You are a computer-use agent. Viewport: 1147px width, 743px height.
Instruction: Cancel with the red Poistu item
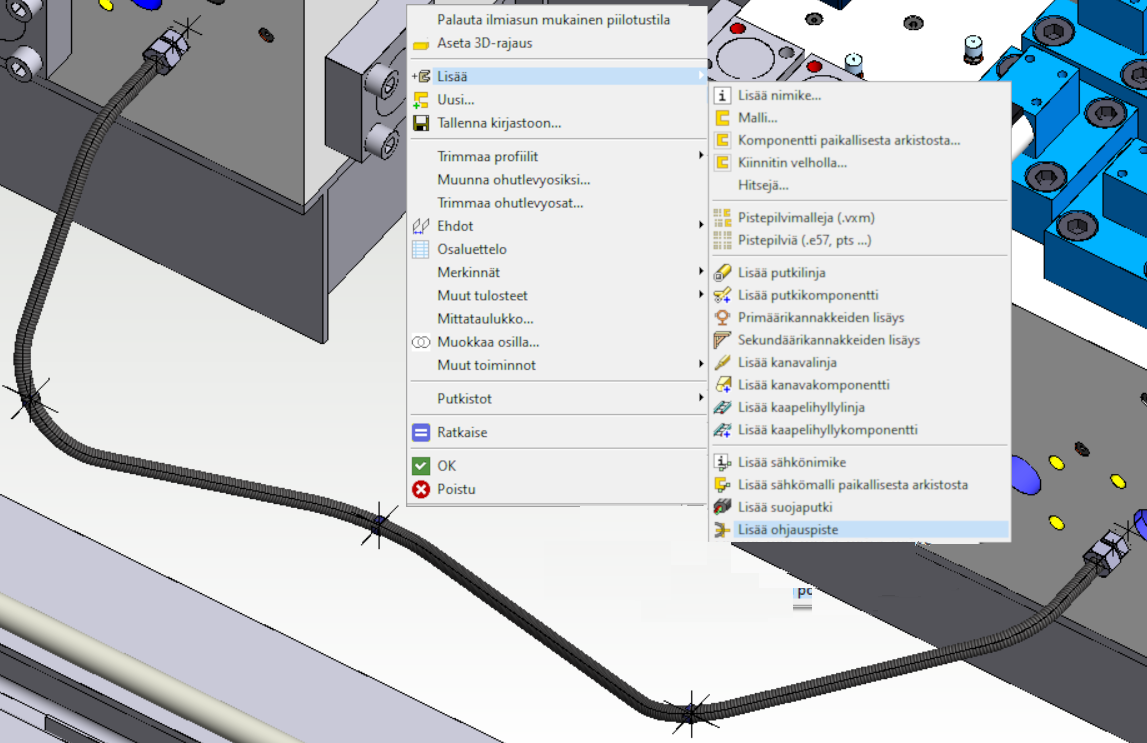pyautogui.click(x=455, y=489)
